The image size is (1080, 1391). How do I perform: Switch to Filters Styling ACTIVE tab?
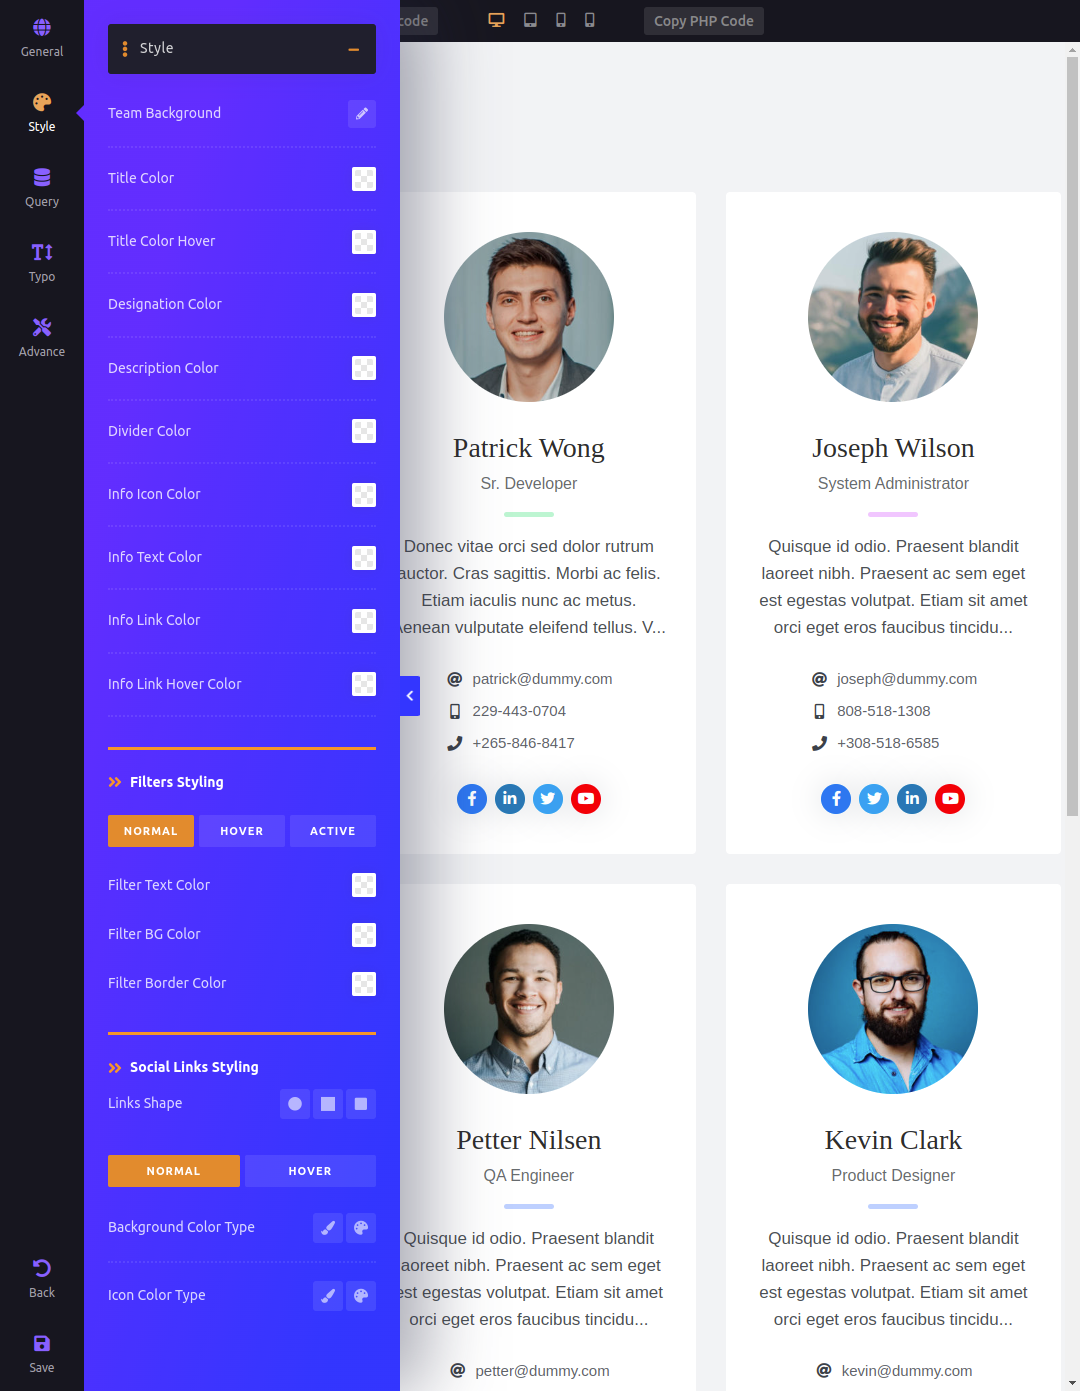333,831
